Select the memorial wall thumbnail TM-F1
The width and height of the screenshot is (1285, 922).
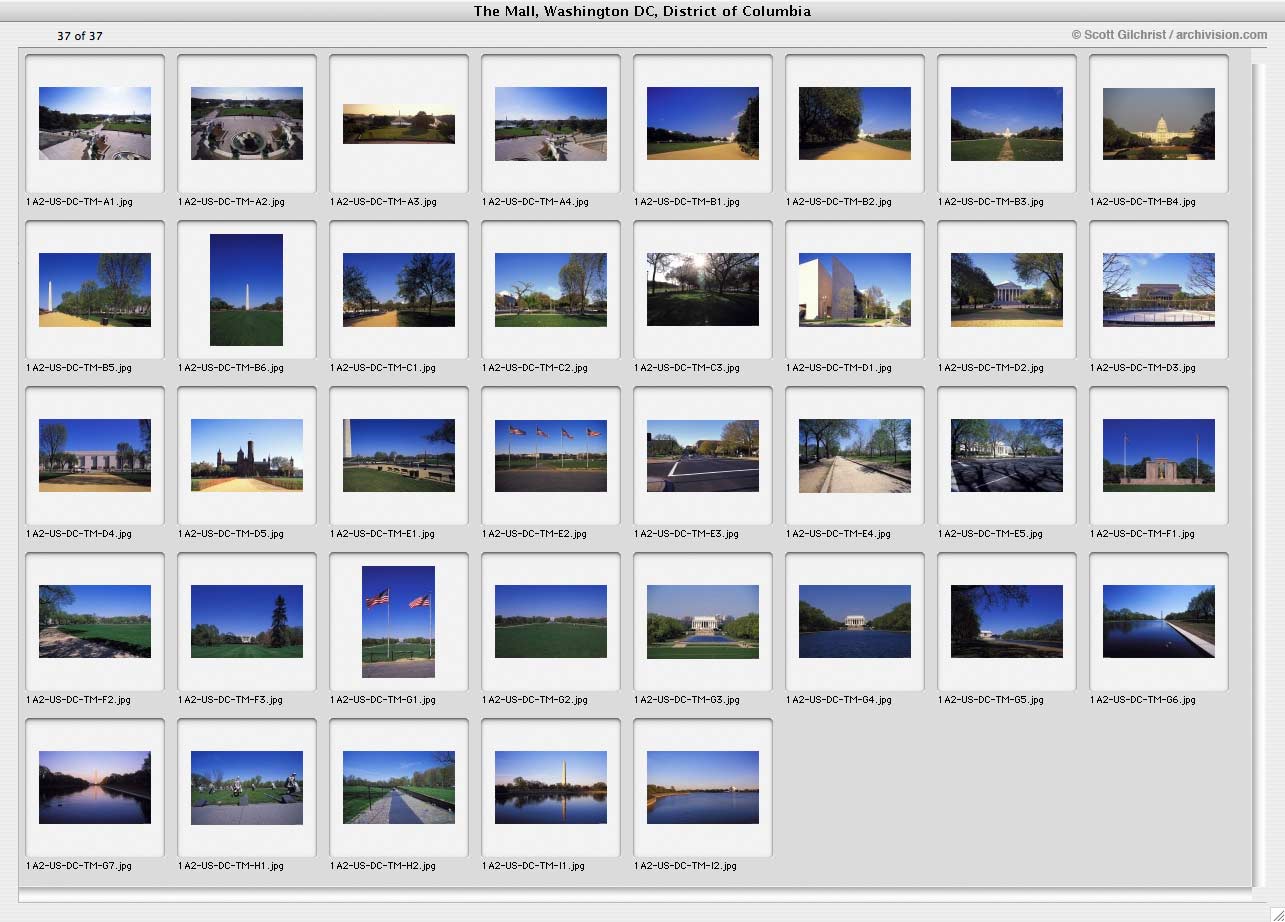point(1159,455)
